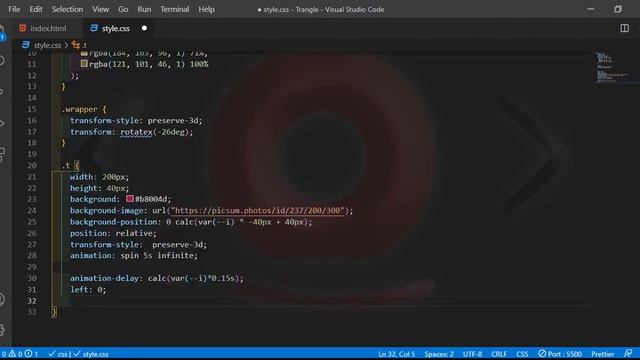640x360 pixels.
Task: Click the background-position property
Action: [x=114, y=222]
